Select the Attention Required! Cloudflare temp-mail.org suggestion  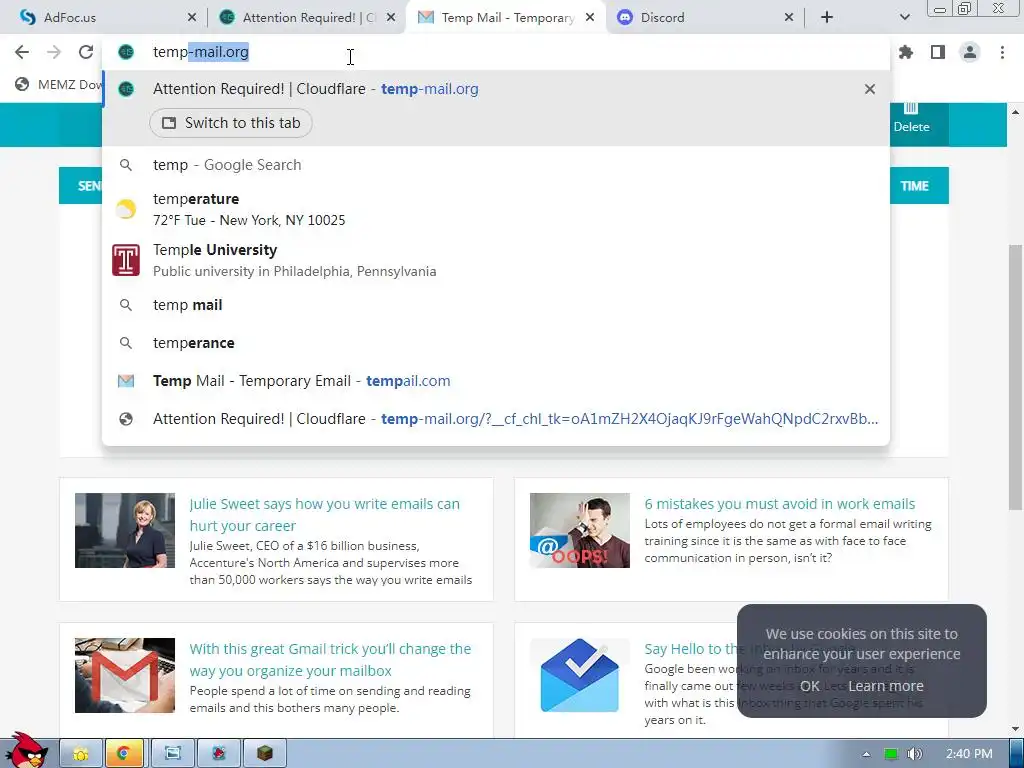pos(496,89)
